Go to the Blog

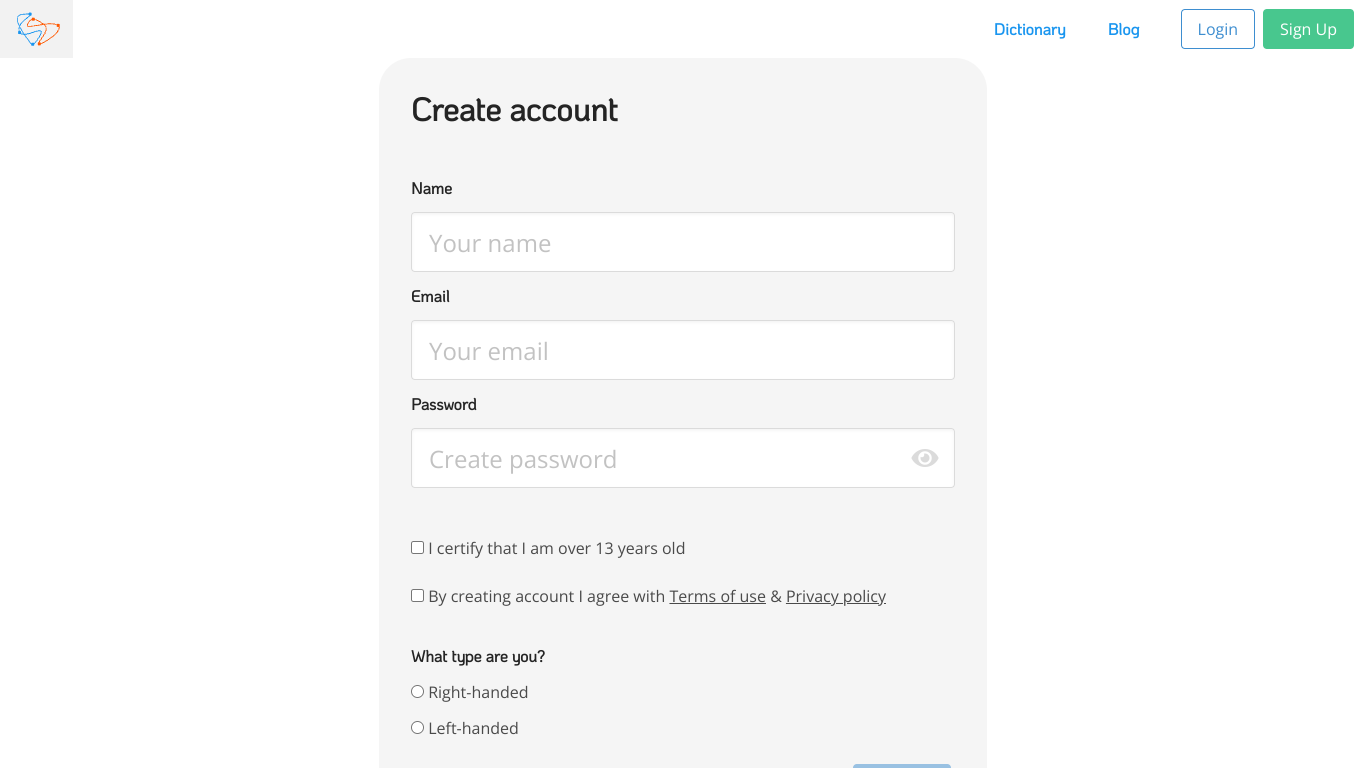coord(1124,29)
